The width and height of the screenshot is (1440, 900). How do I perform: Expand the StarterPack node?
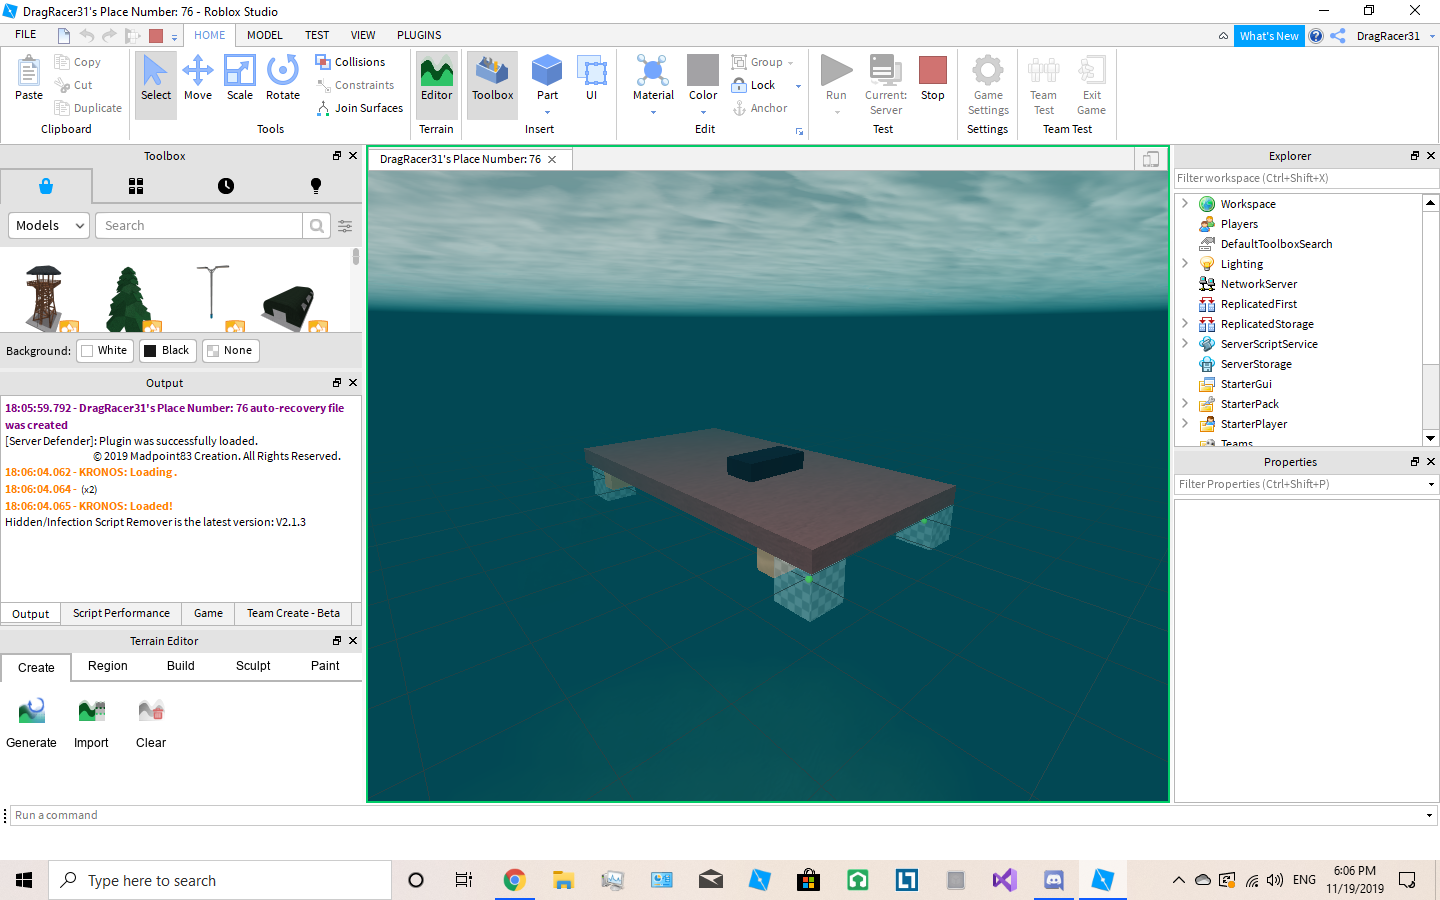(x=1185, y=403)
